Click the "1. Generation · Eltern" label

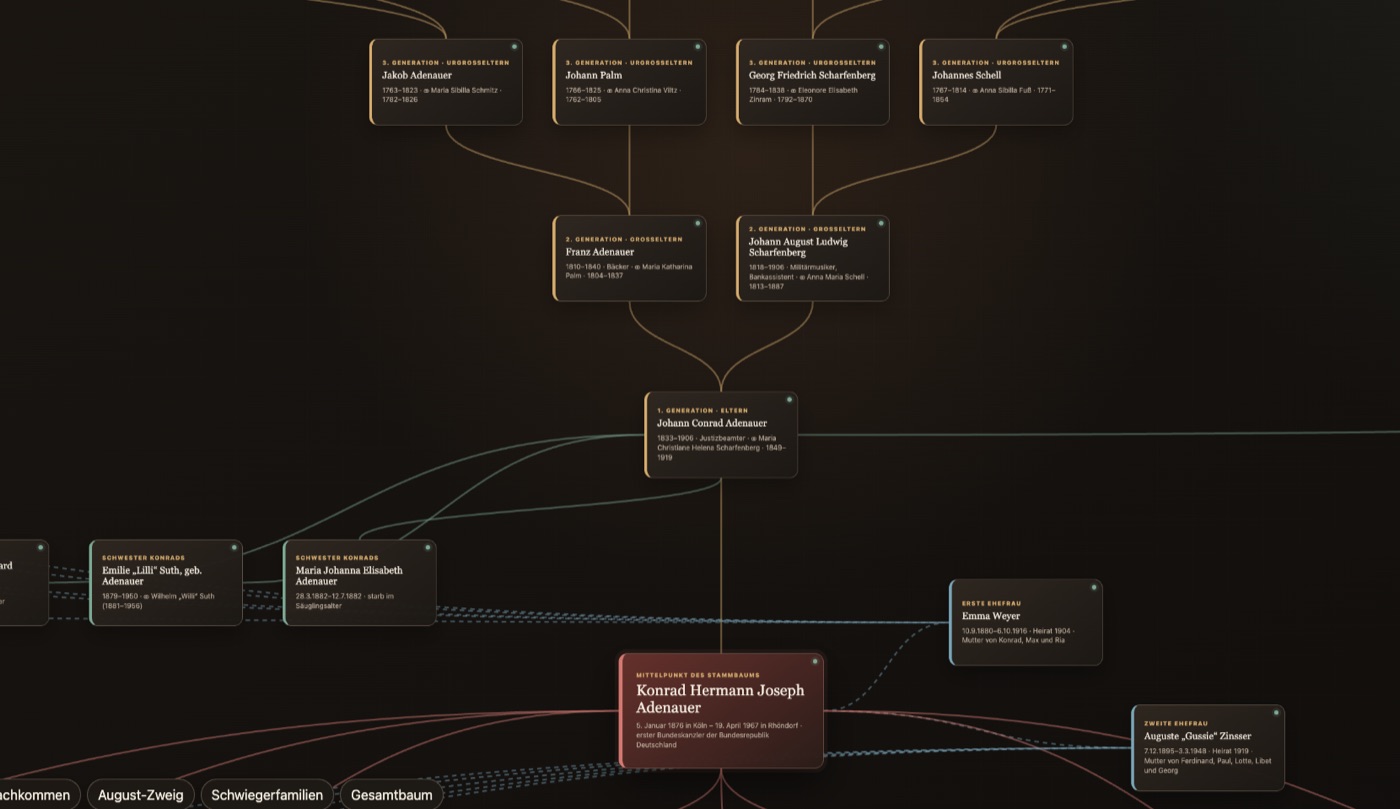702,411
